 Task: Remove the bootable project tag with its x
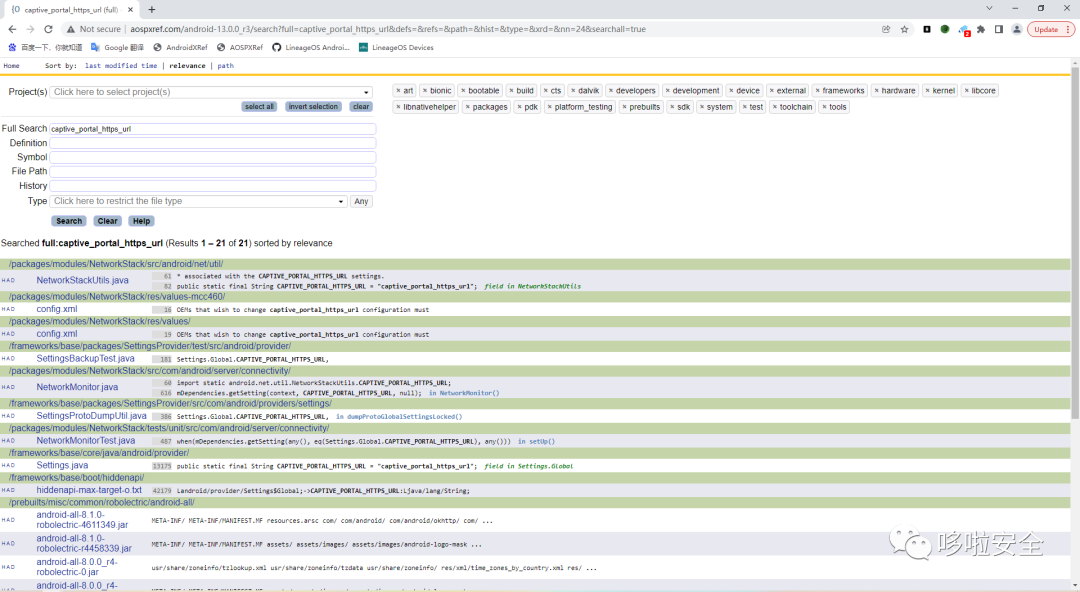click(464, 91)
